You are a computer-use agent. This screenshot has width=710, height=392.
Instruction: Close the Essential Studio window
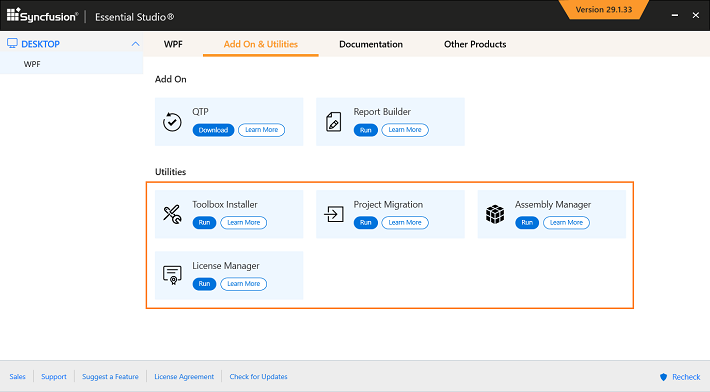pyautogui.click(x=696, y=15)
